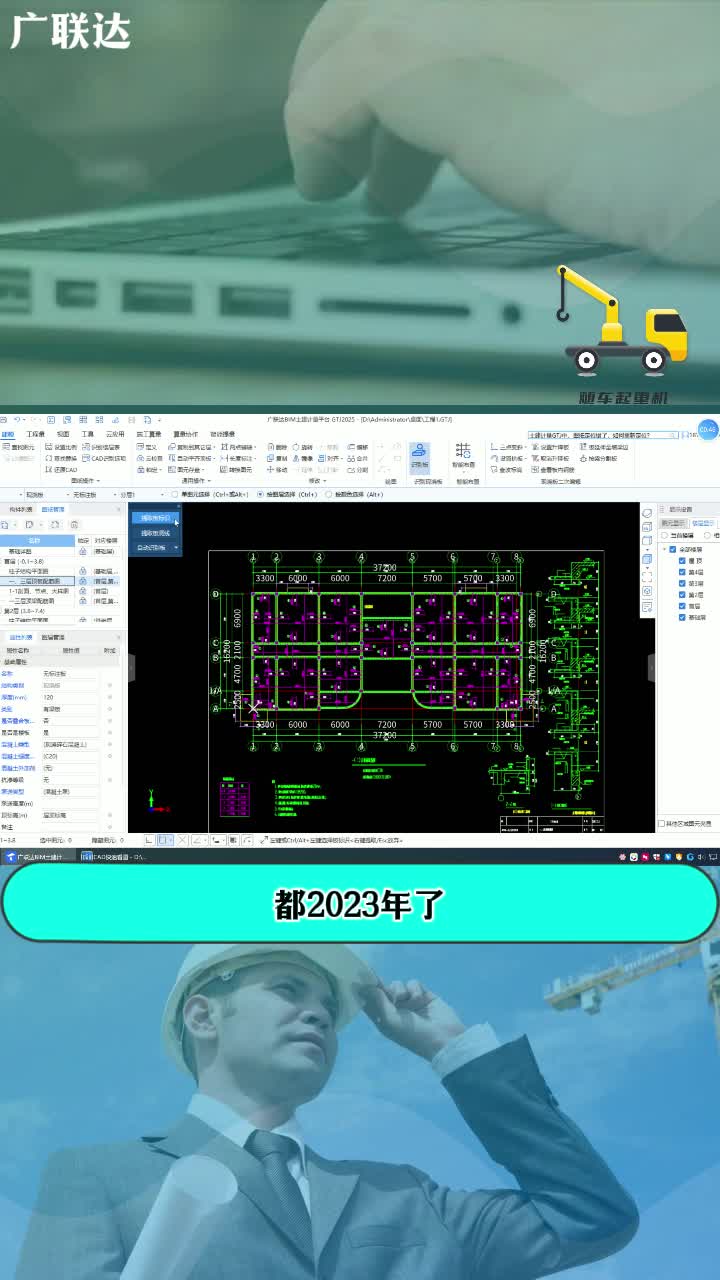Expand the 自动识别板 dropdown arrow
Image resolution: width=720 pixels, height=1280 pixels.
point(176,547)
